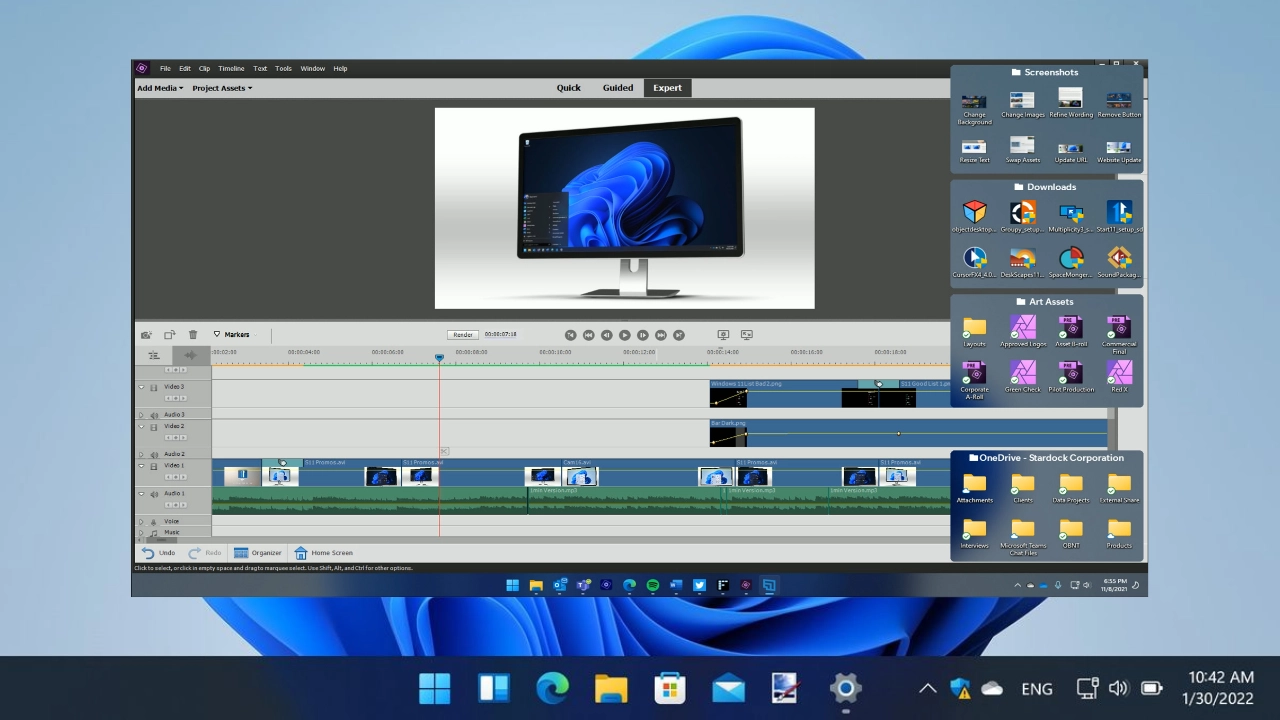Click the camera snapshot icon beside Markers
Image resolution: width=1280 pixels, height=720 pixels.
(146, 335)
